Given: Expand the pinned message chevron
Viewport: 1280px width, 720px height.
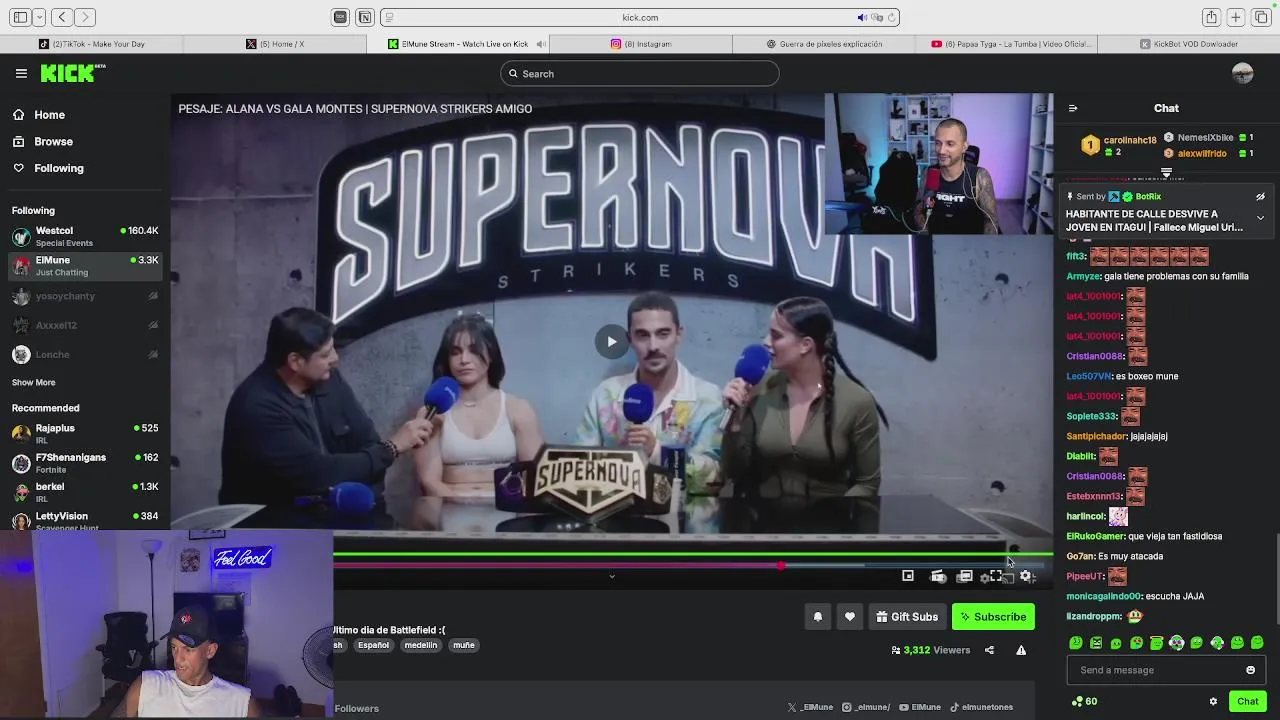Looking at the screenshot, I should coord(1260,217).
